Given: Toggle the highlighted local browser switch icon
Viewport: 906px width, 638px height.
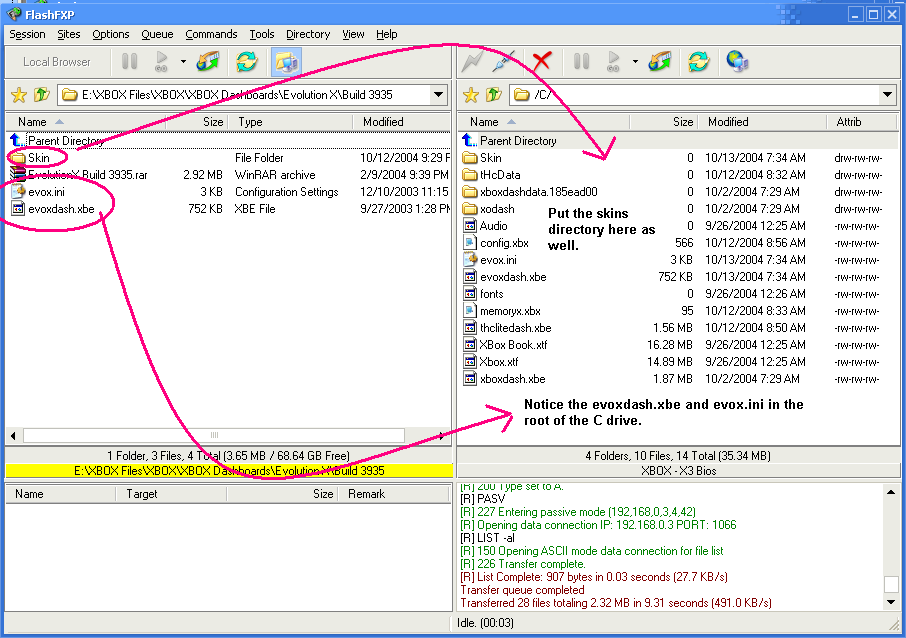Looking at the screenshot, I should (286, 61).
